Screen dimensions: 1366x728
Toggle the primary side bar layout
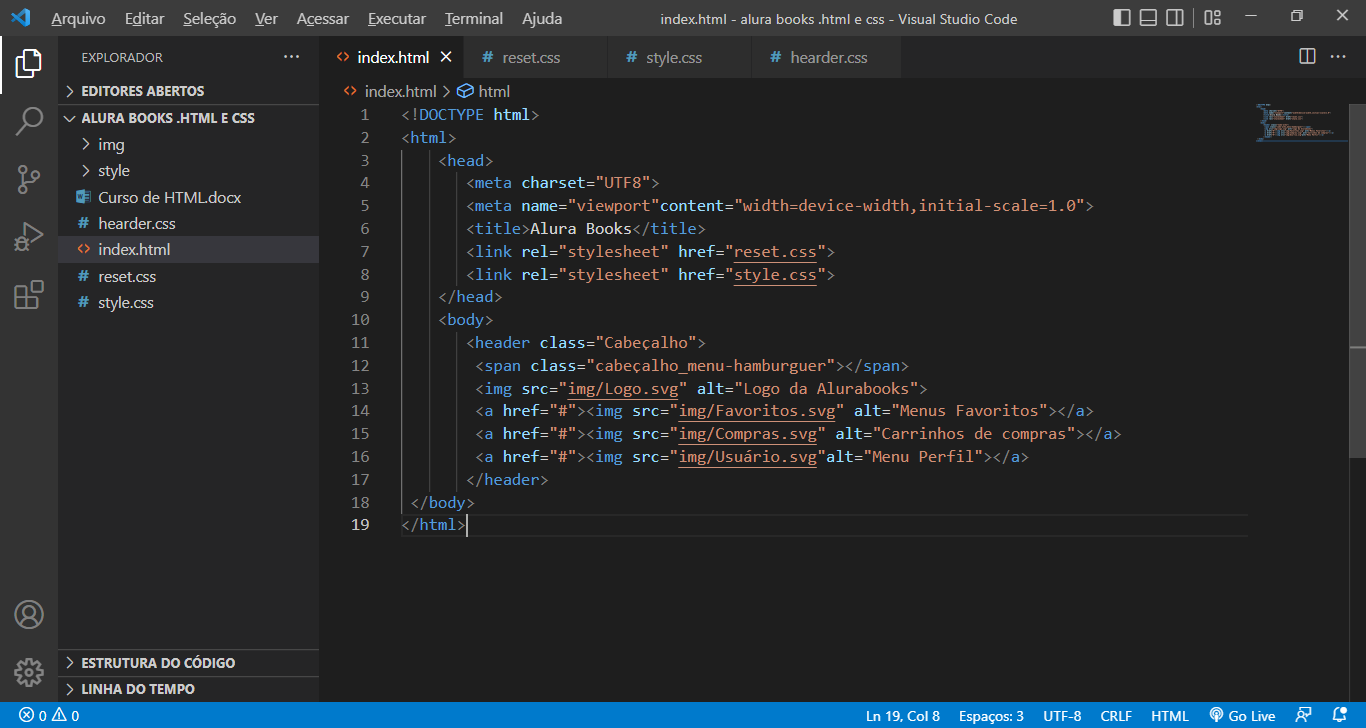coord(1122,18)
